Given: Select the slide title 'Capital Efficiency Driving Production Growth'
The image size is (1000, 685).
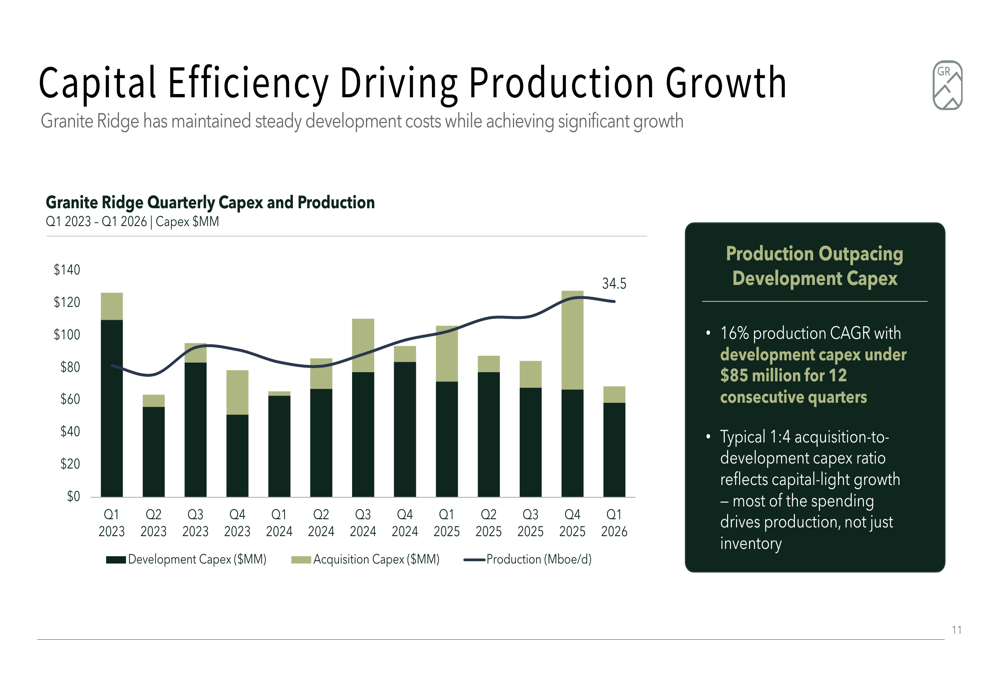Looking at the screenshot, I should (412, 83).
